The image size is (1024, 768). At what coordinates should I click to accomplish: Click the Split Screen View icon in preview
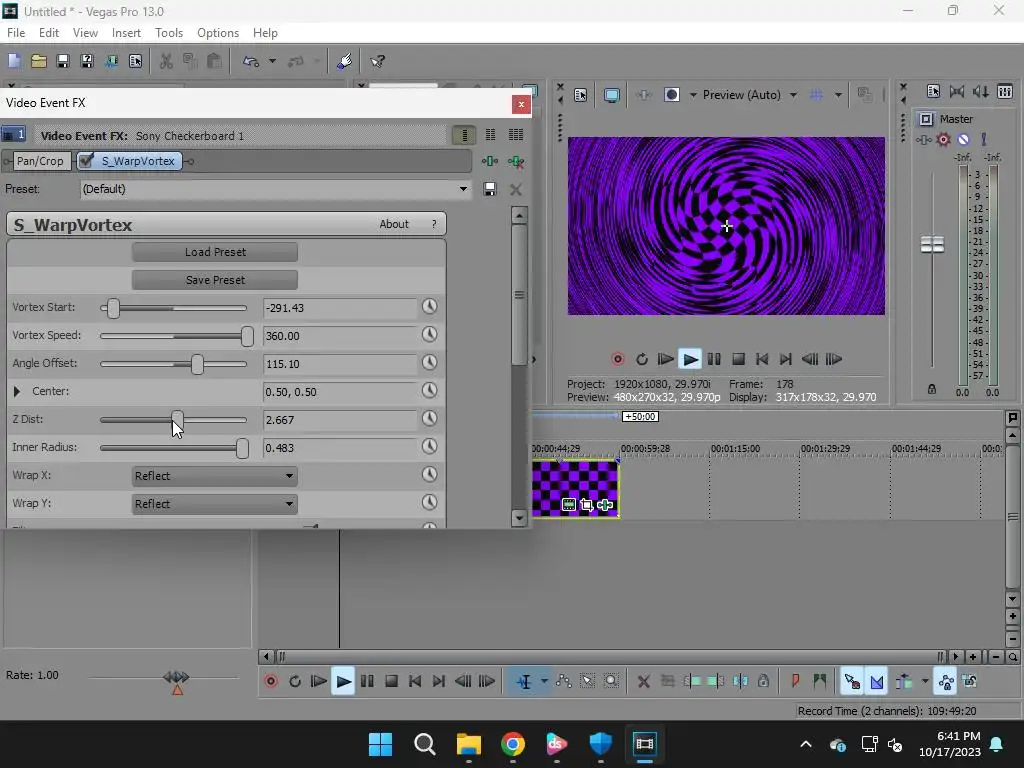[x=671, y=95]
